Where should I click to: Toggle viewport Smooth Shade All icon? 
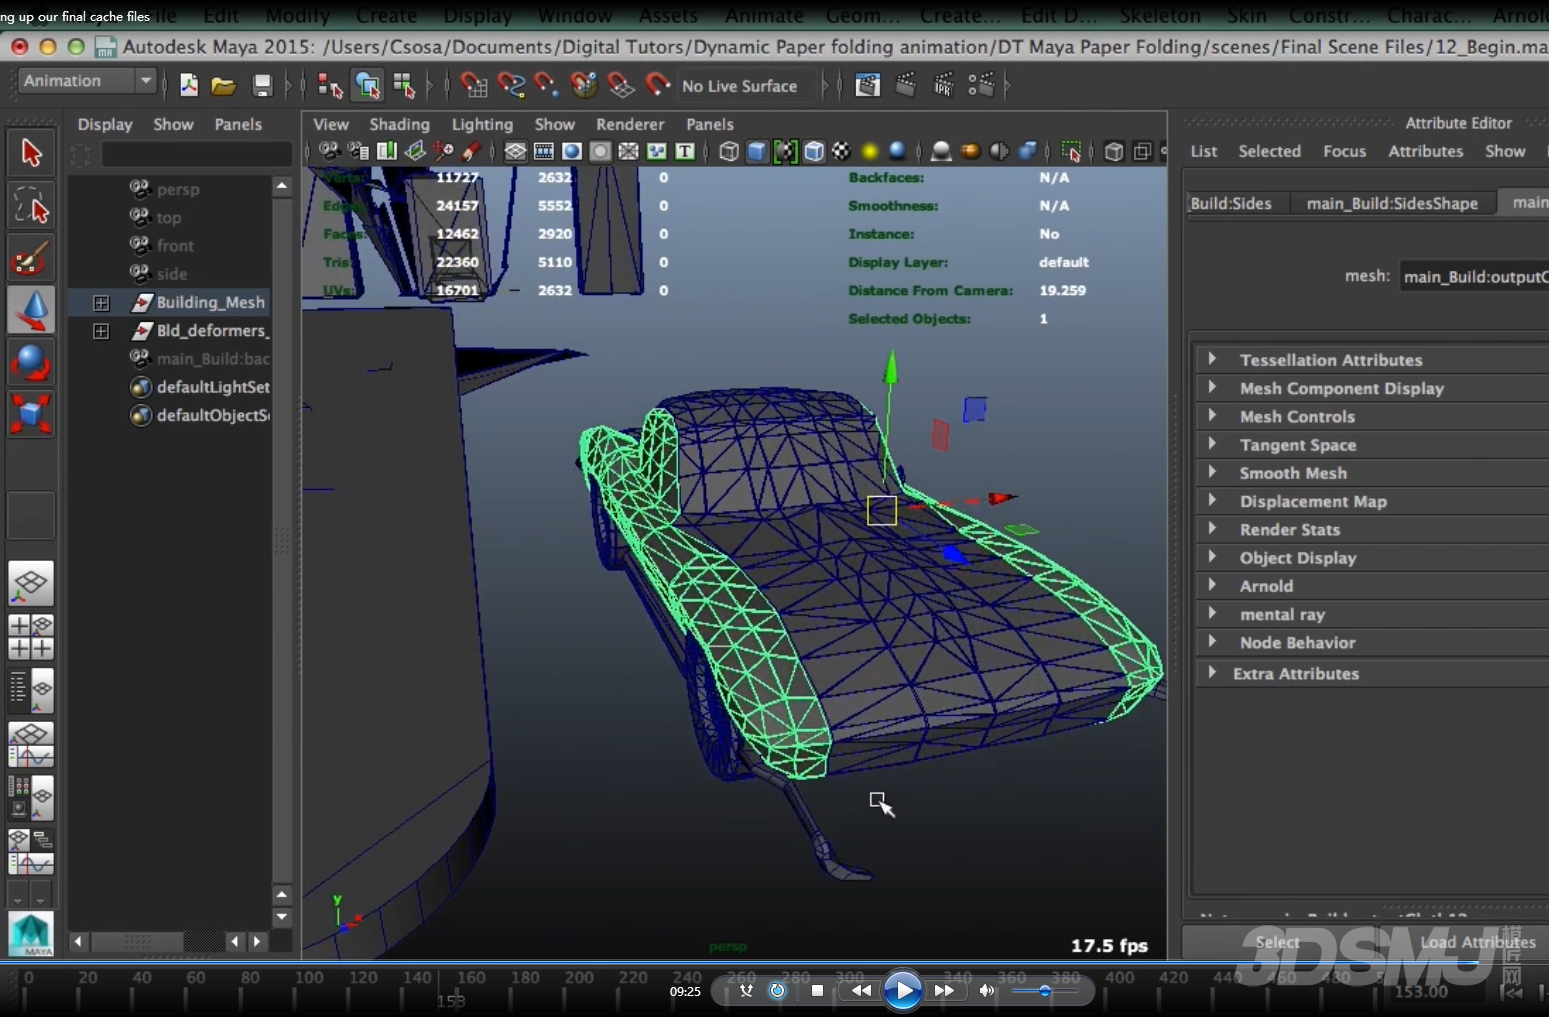point(757,151)
